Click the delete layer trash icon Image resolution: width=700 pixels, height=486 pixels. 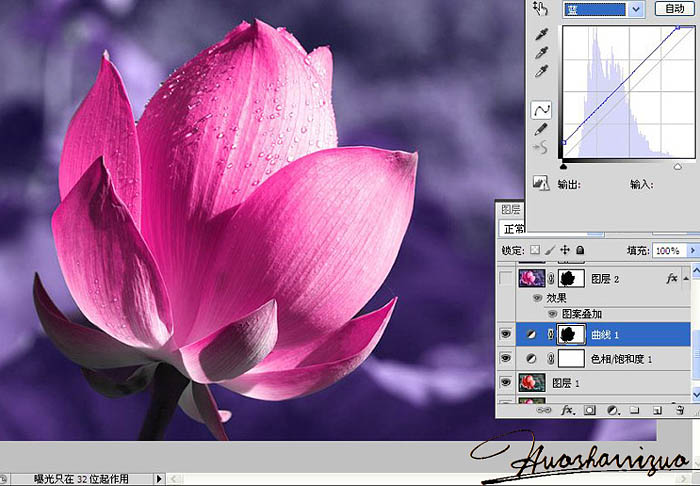pyautogui.click(x=678, y=410)
